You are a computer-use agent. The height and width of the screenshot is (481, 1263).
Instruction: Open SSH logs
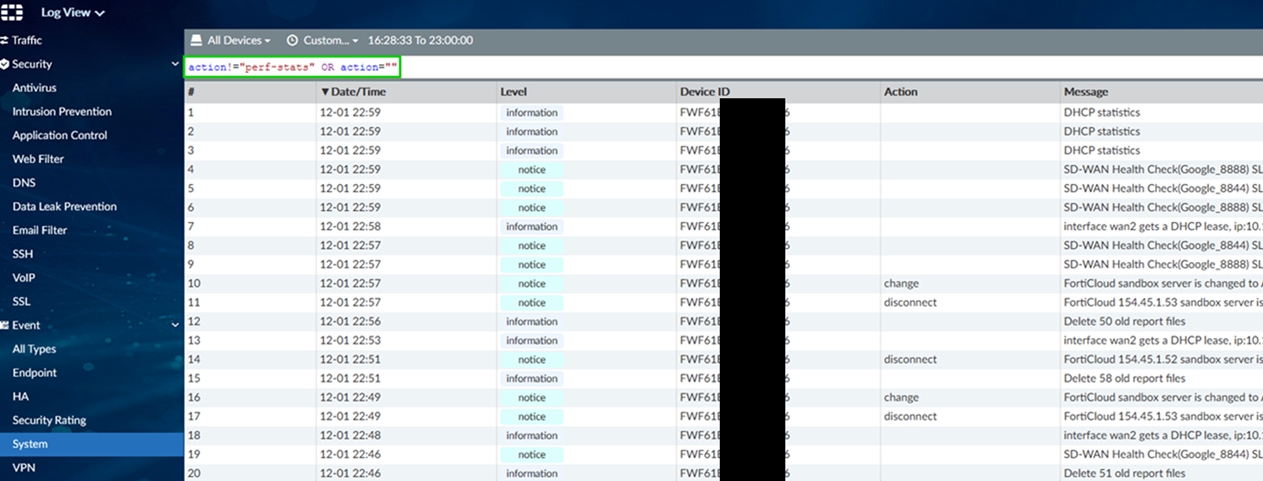(22, 254)
